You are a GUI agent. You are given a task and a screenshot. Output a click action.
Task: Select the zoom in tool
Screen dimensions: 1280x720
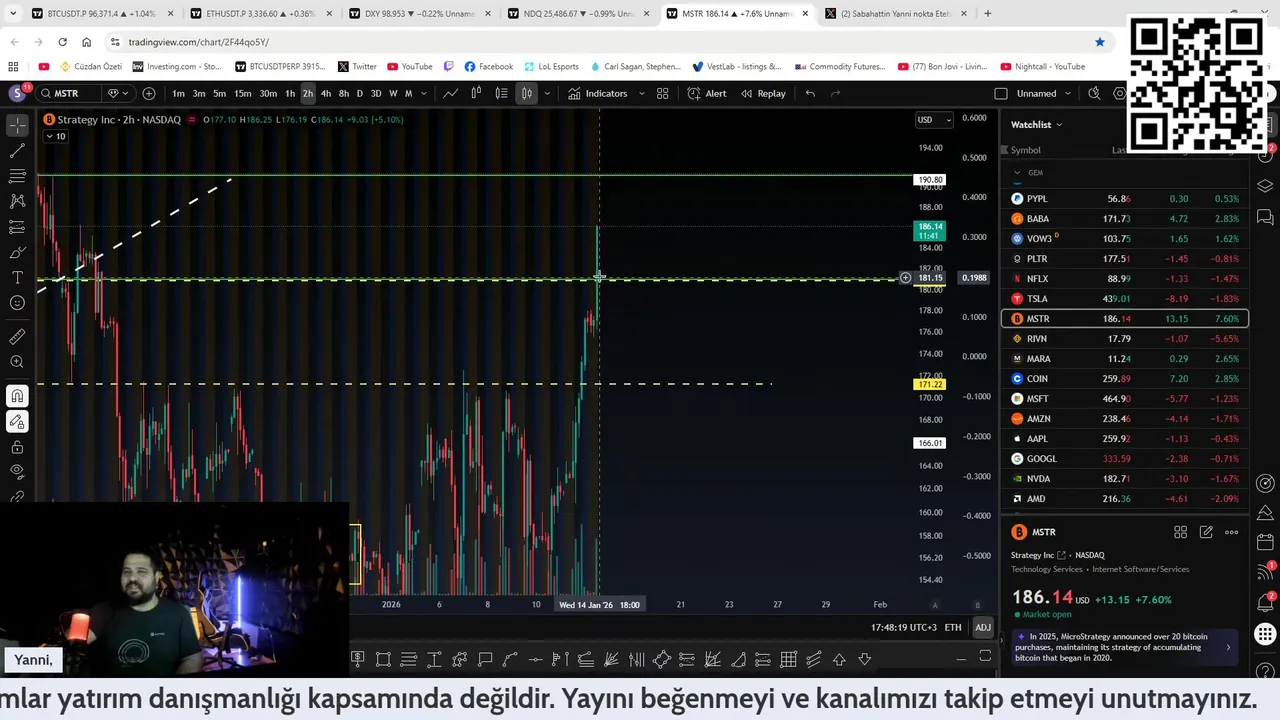coord(17,362)
